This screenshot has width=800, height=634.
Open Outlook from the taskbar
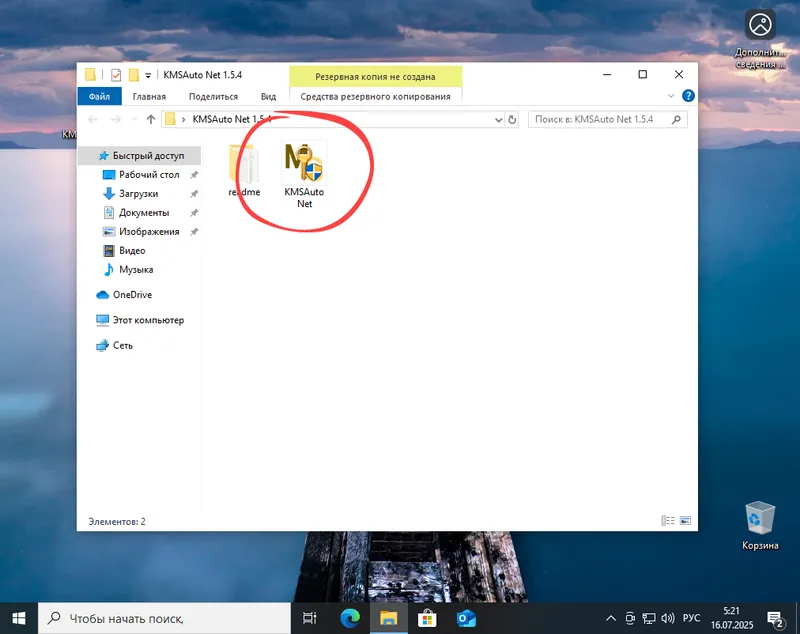click(x=466, y=617)
